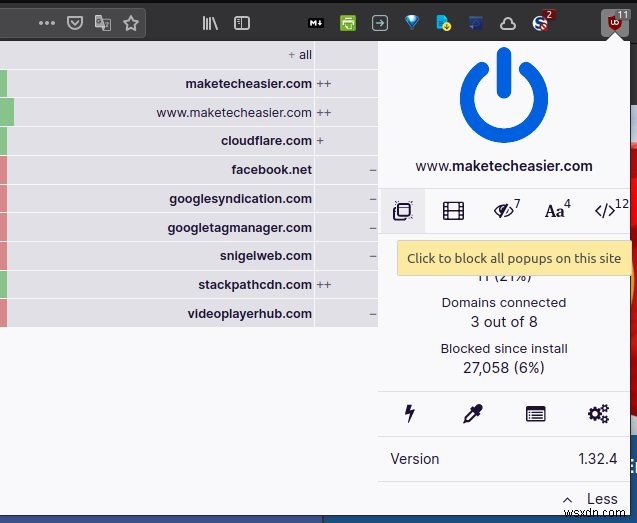
Task: Click the 'Blocked since install' label
Action: [504, 349]
